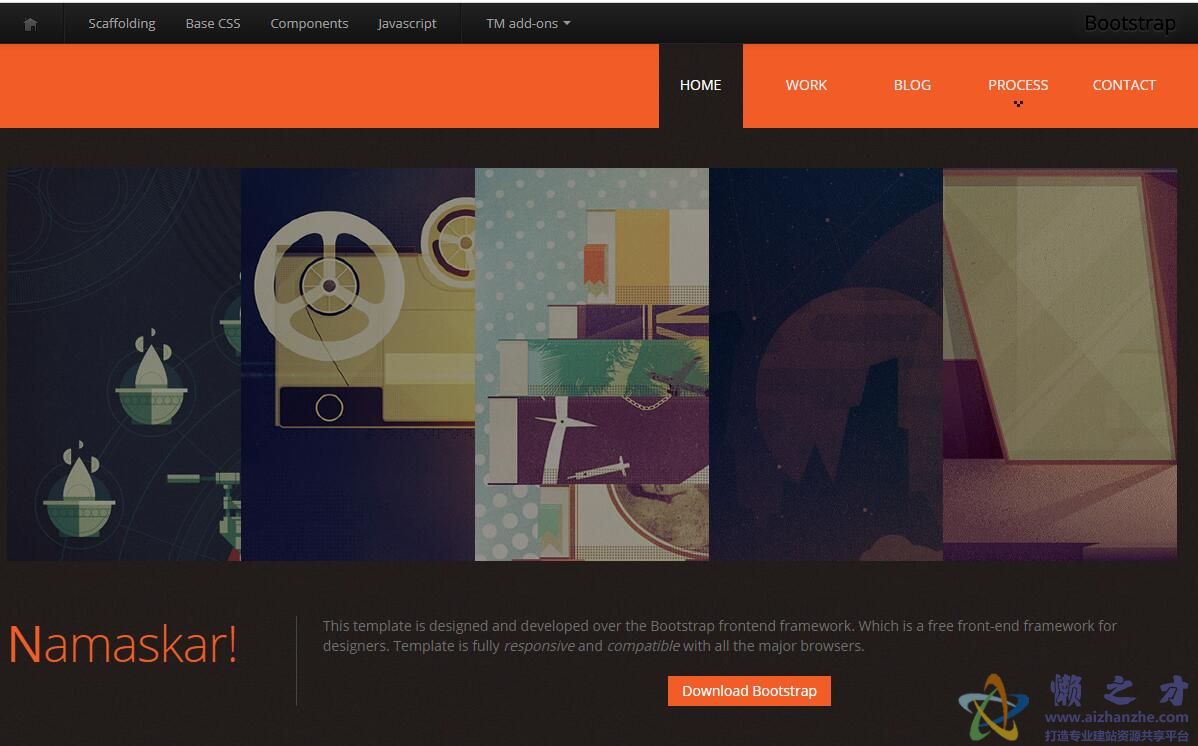Image resolution: width=1198 pixels, height=746 pixels.
Task: Go to the CONTACT page
Action: click(1124, 86)
